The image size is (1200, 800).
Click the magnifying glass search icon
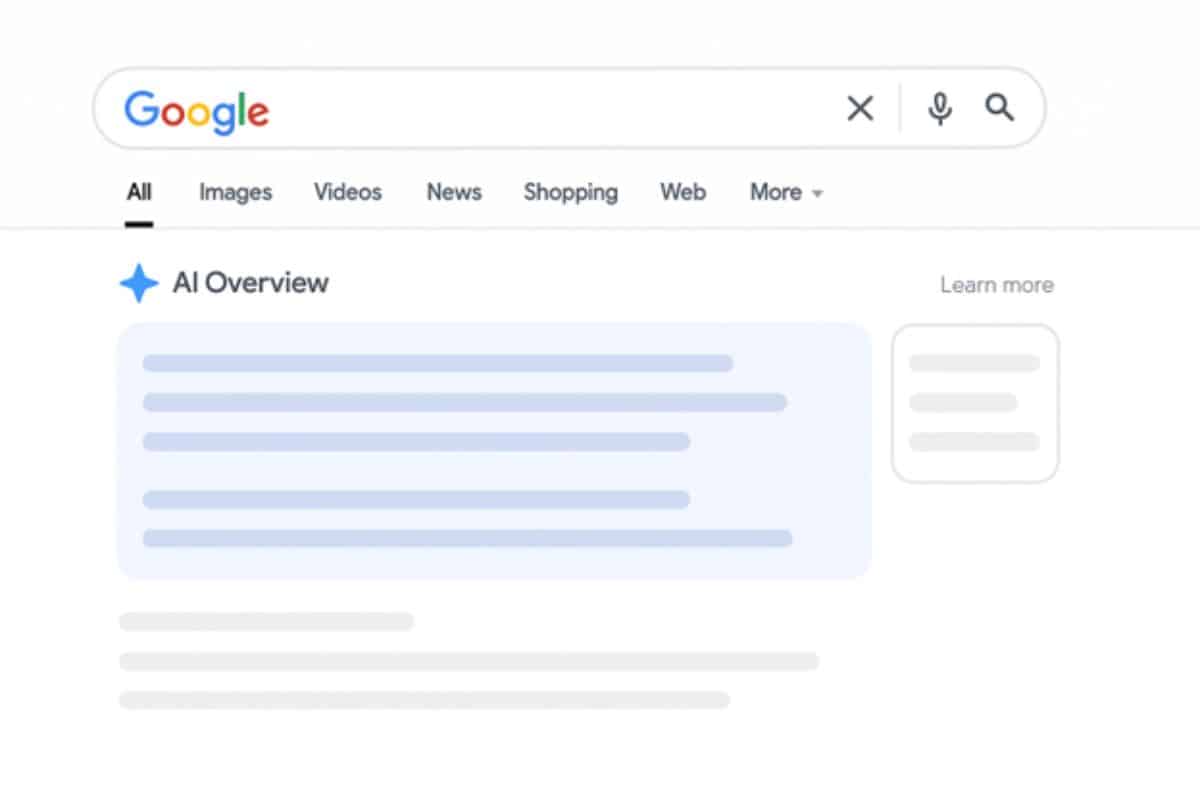point(1000,107)
